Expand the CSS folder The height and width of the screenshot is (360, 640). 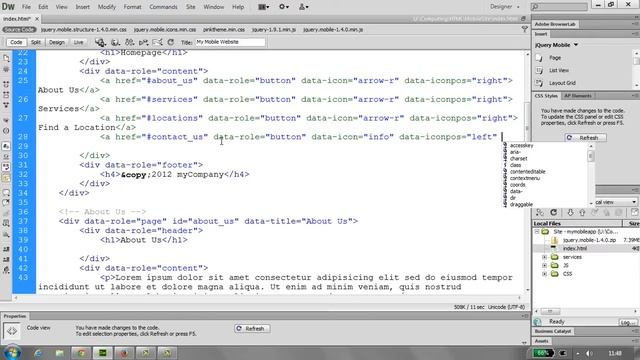click(544, 274)
